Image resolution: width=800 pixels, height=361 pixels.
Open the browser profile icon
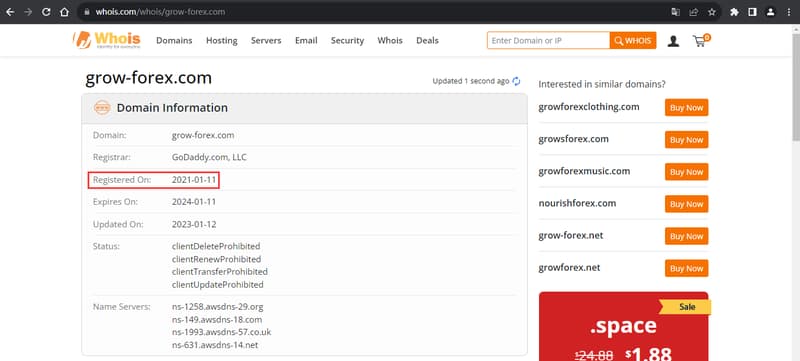(x=770, y=12)
